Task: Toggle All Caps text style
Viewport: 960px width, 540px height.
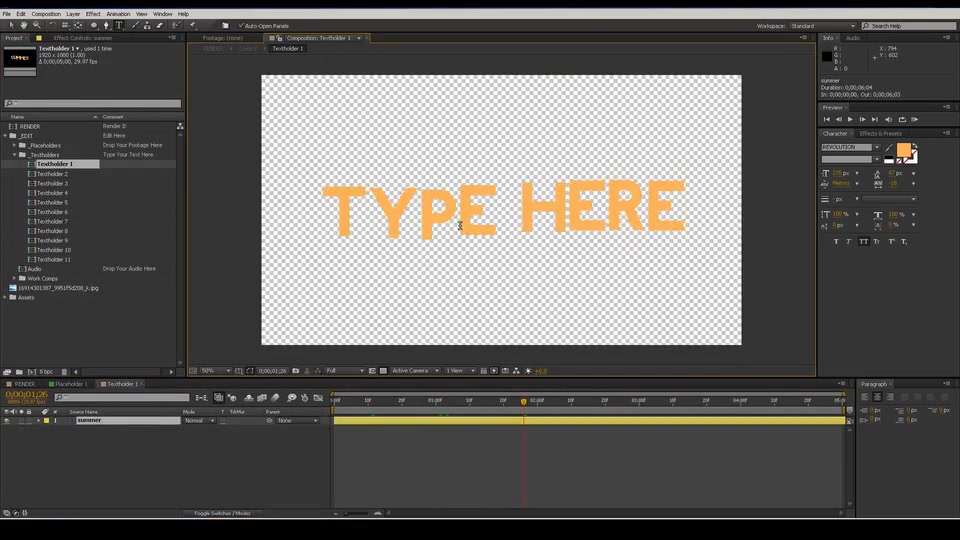Action: 863,242
